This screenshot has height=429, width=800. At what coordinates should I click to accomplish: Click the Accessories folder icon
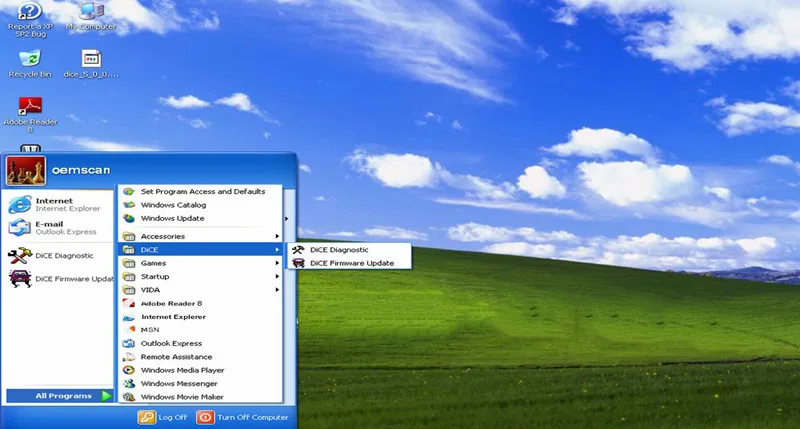pyautogui.click(x=129, y=236)
